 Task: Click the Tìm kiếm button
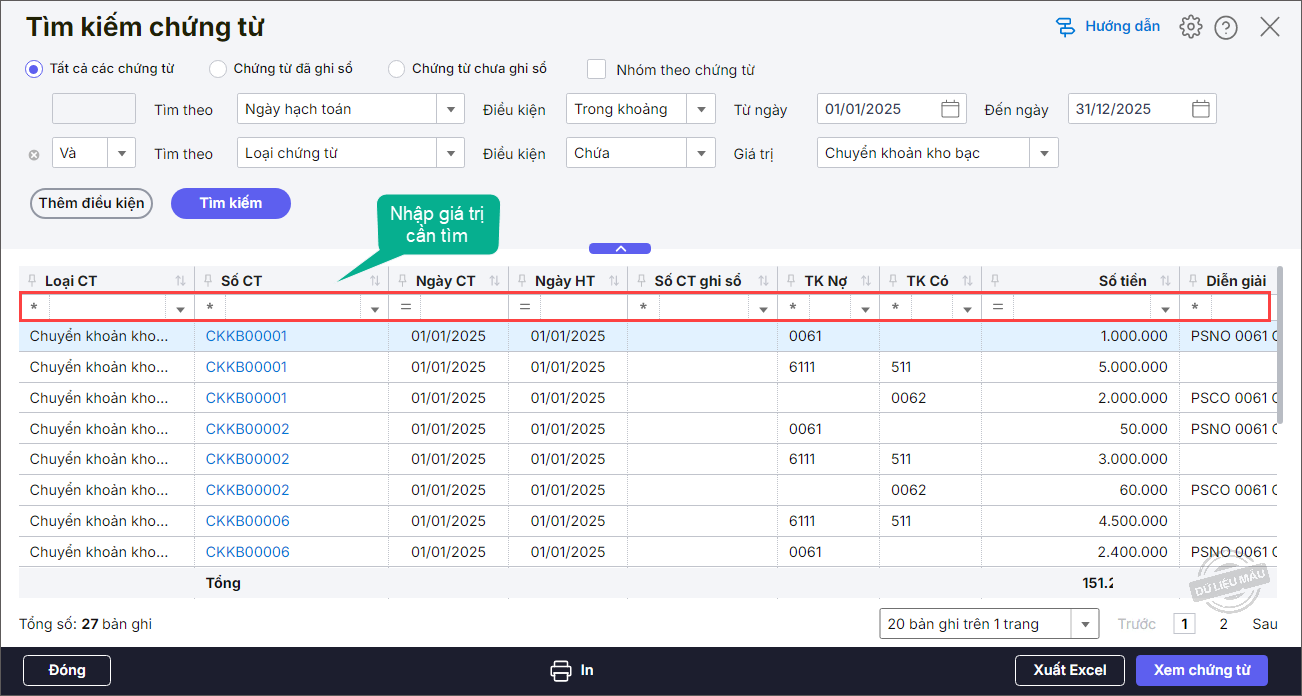click(230, 203)
